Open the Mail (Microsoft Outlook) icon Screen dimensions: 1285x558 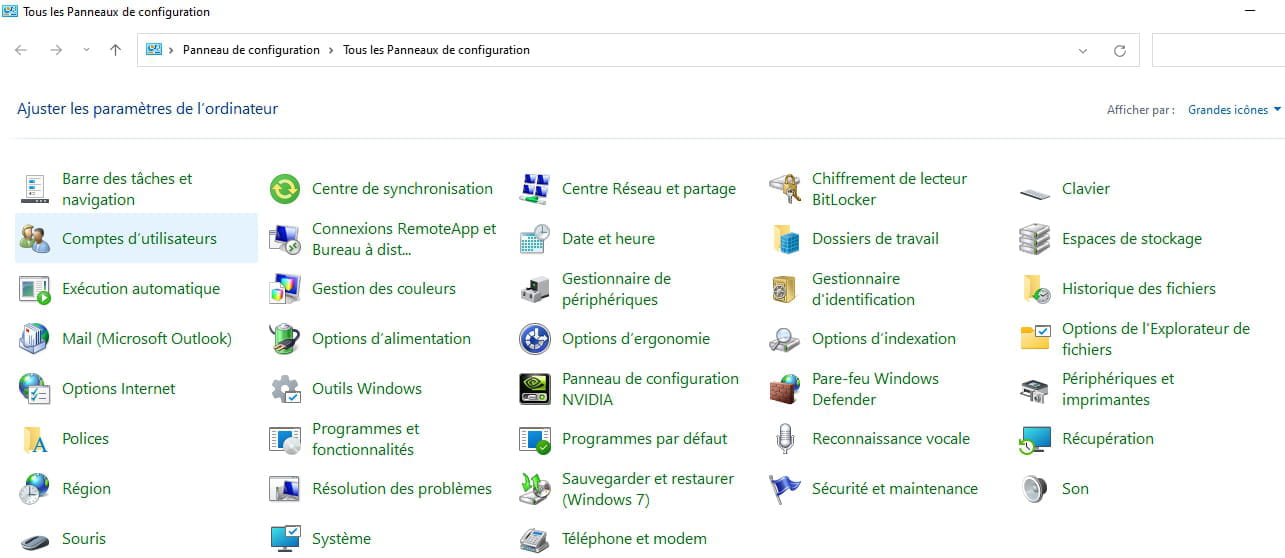pyautogui.click(x=35, y=339)
